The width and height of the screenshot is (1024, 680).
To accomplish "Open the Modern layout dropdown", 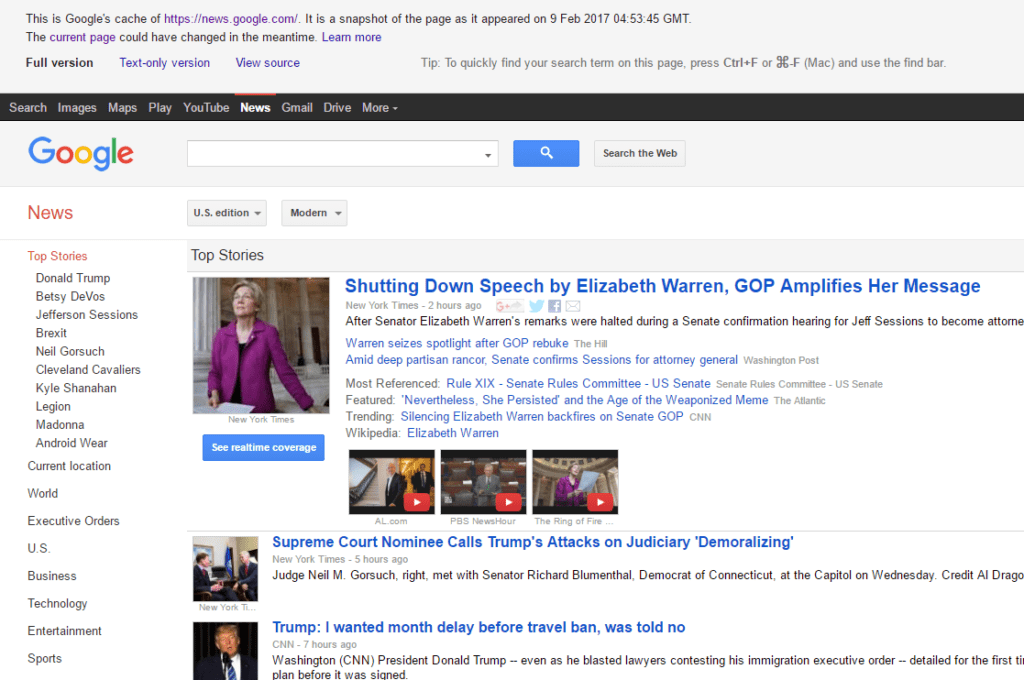I will (314, 213).
